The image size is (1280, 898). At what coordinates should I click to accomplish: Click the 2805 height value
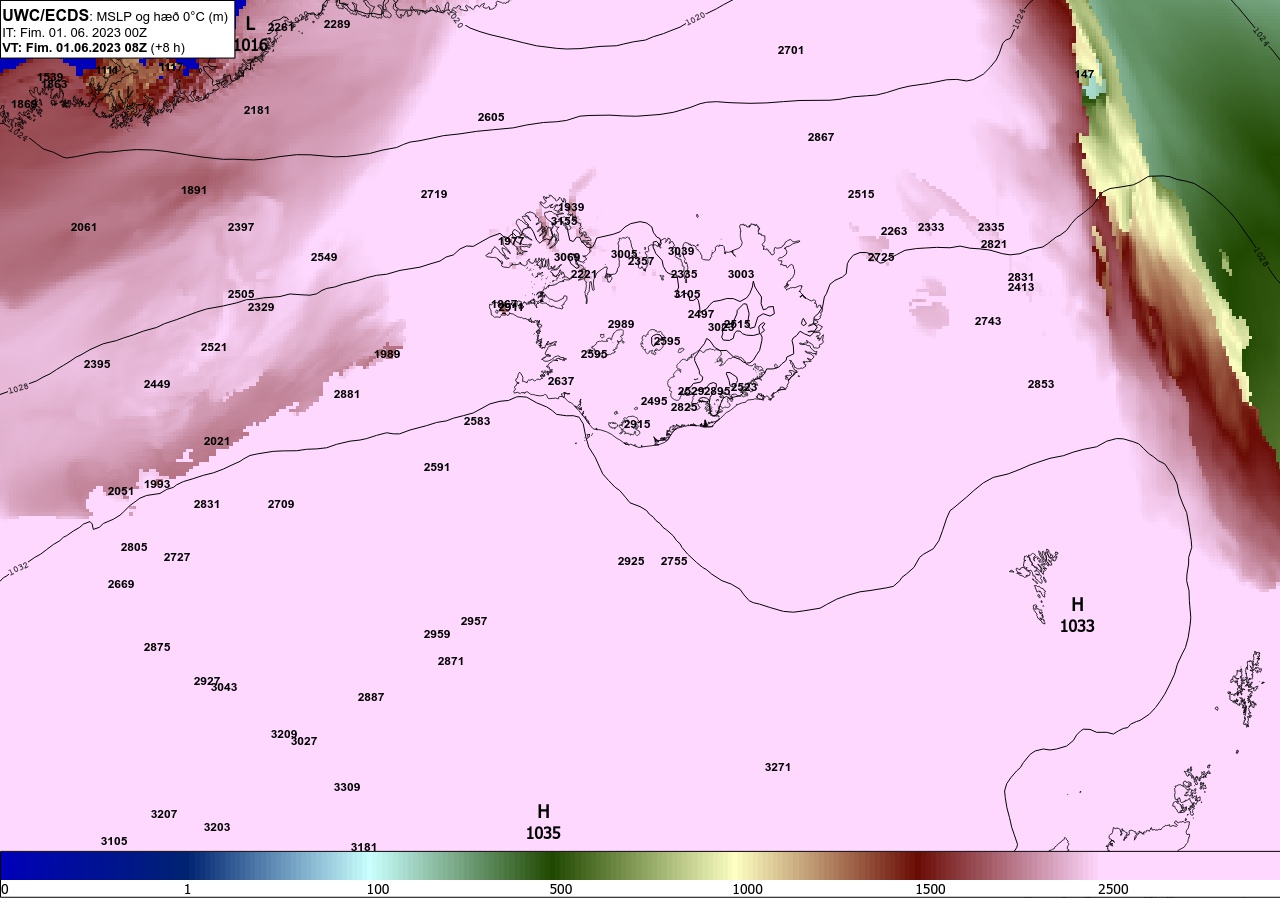[x=134, y=547]
